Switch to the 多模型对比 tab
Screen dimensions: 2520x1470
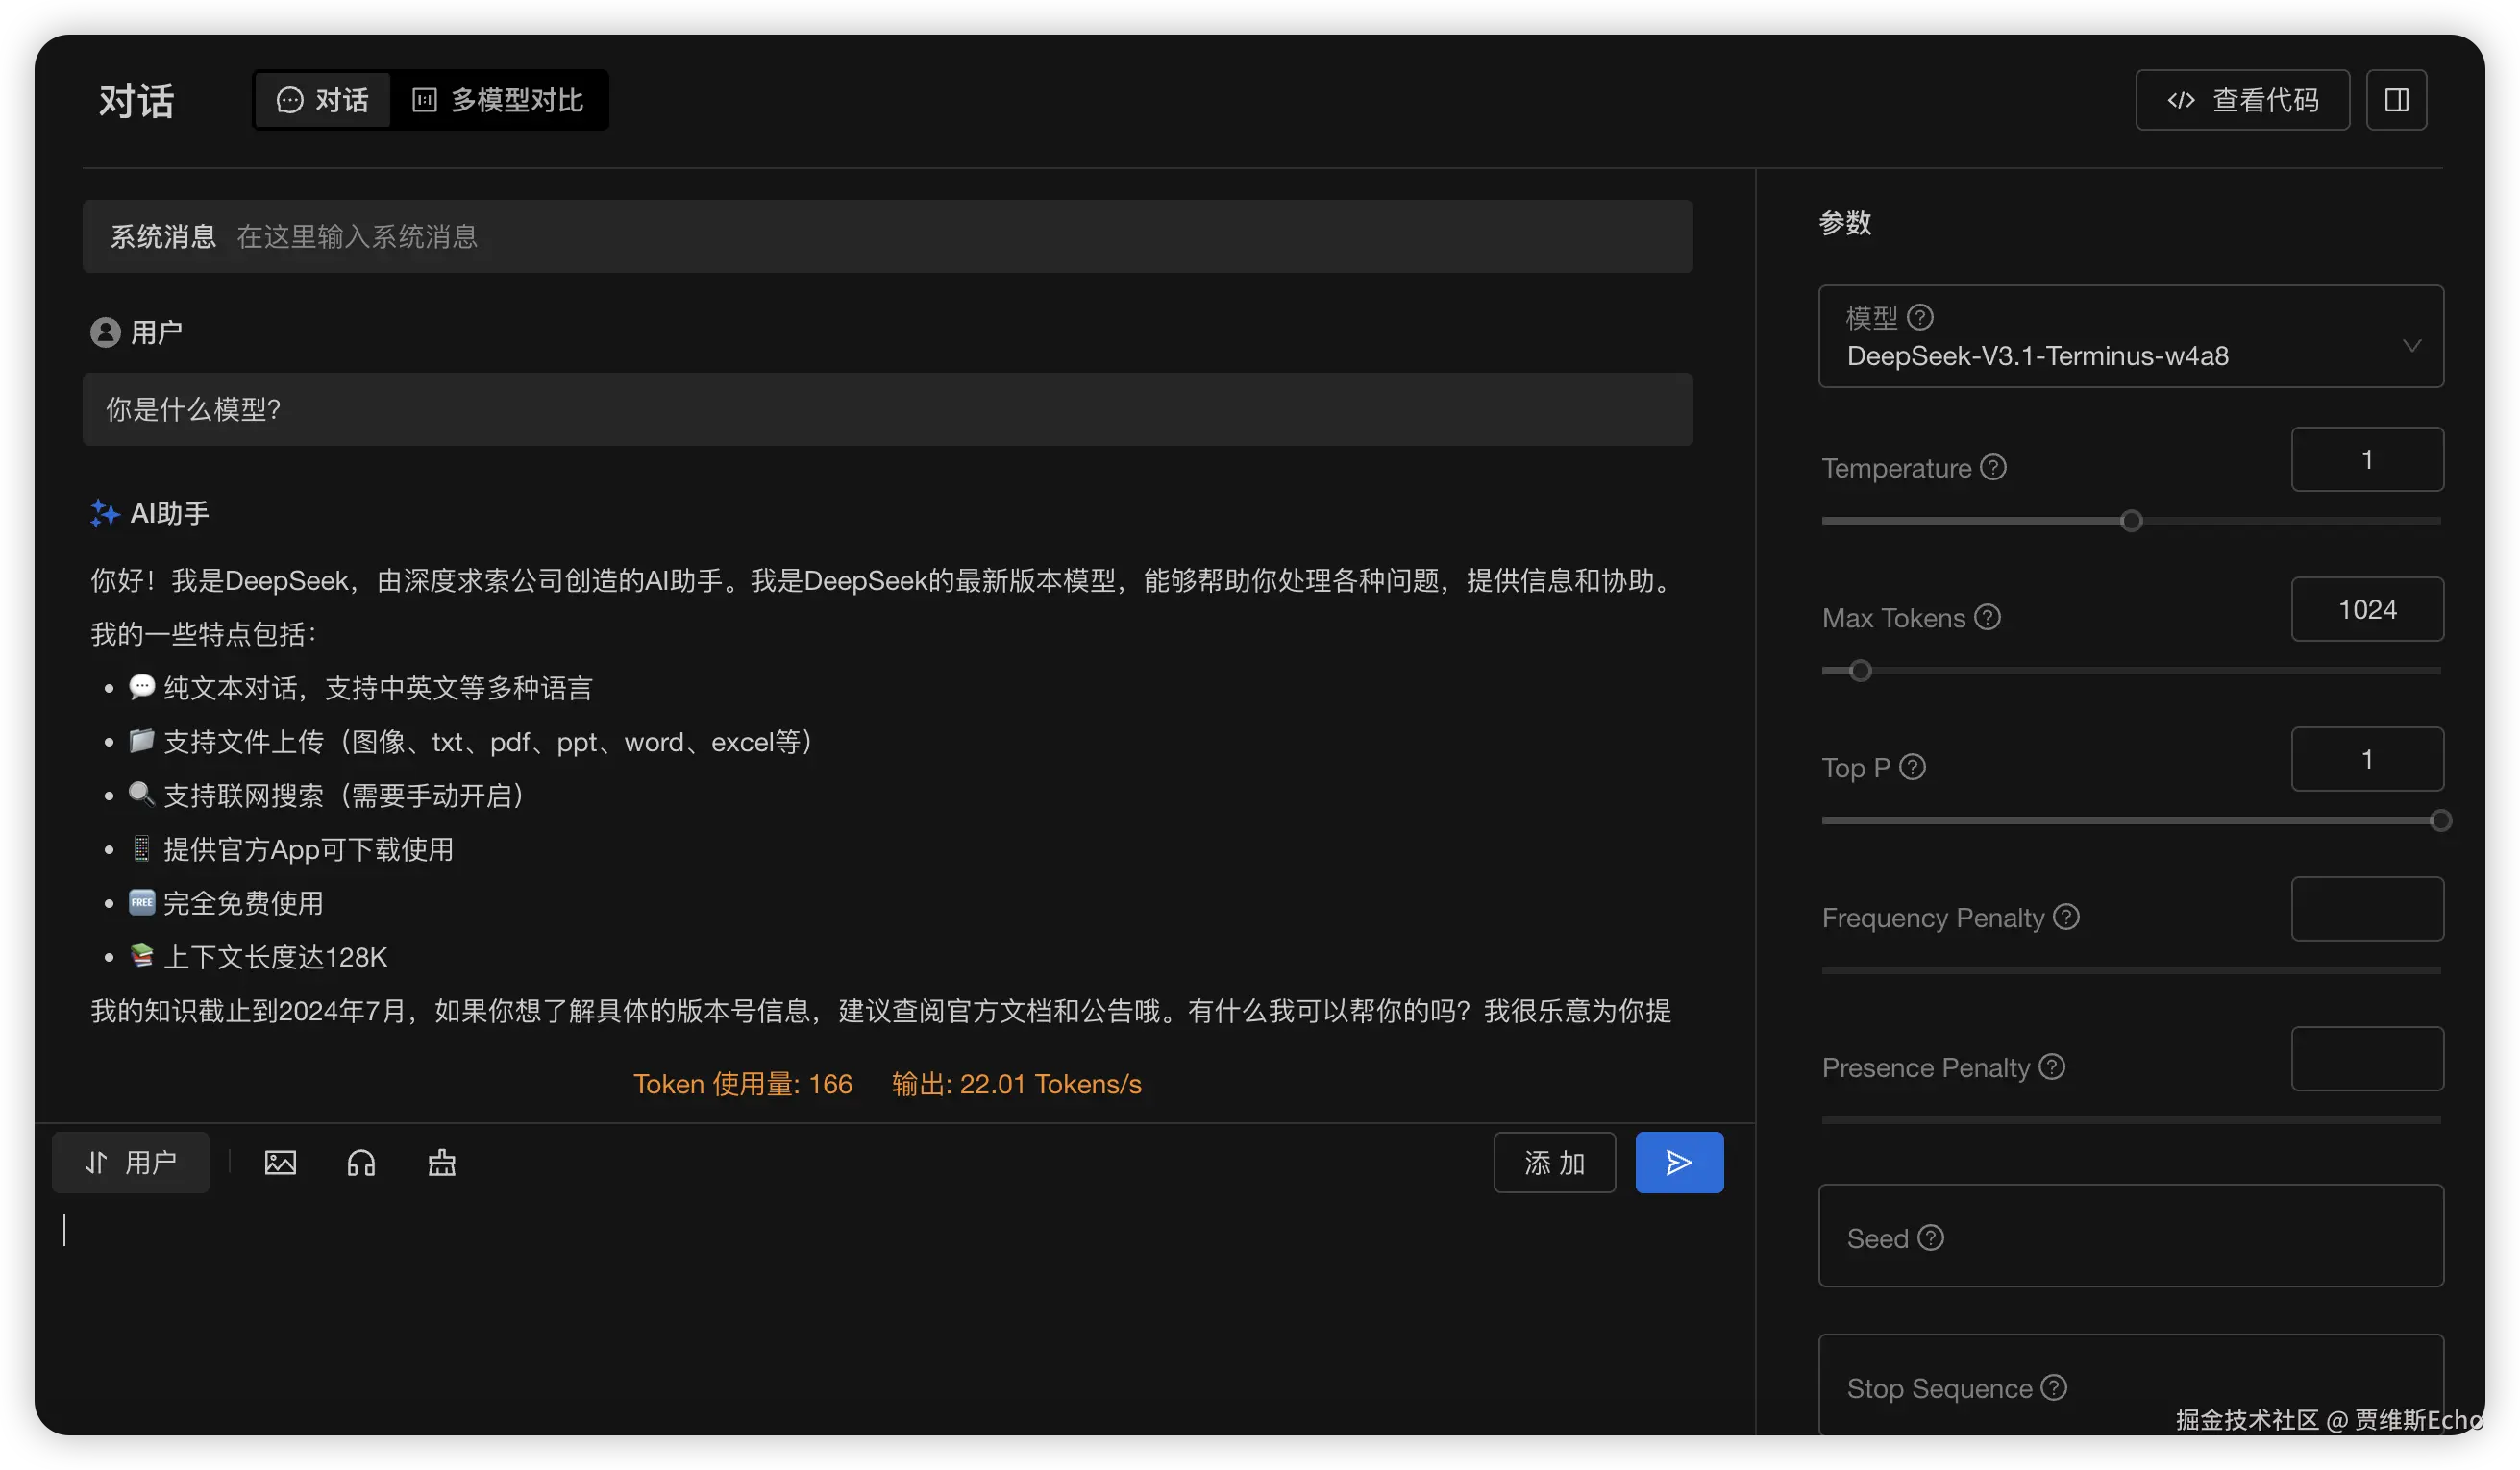click(x=498, y=100)
